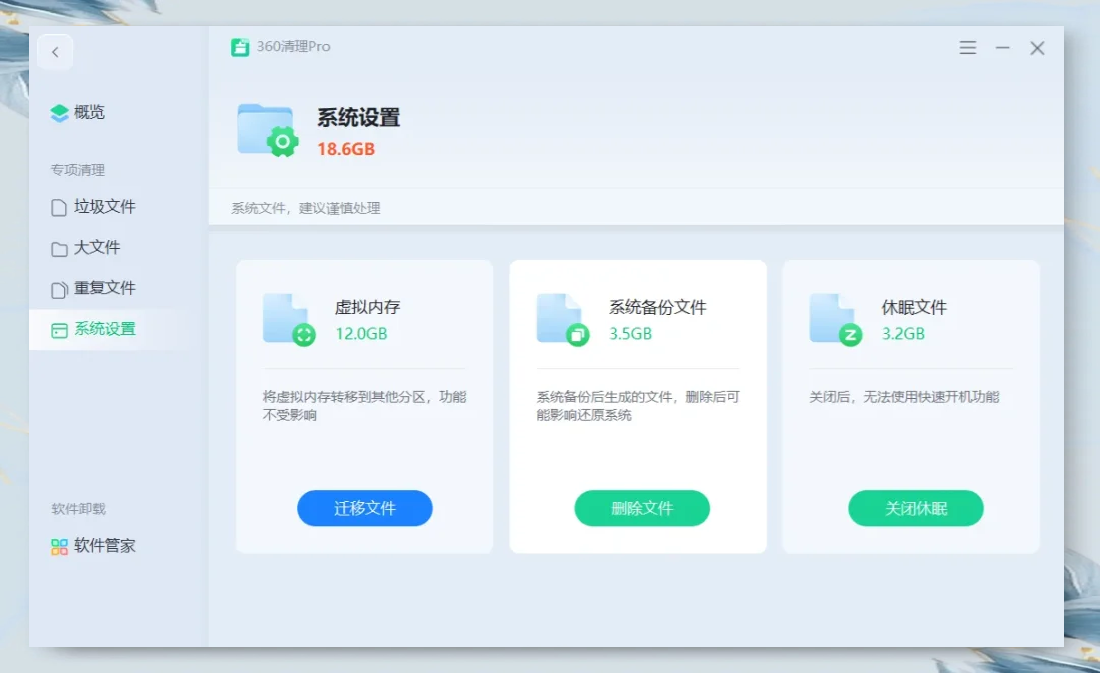Image resolution: width=1100 pixels, height=673 pixels.
Task: Click the 关闭休眠 button
Action: pos(915,508)
